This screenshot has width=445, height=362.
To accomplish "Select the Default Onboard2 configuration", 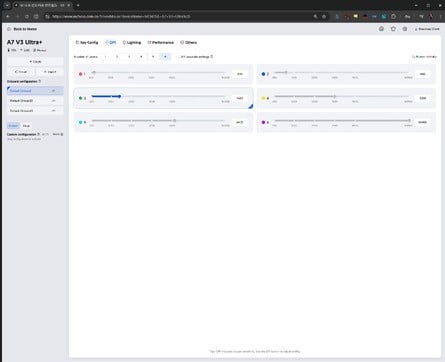I will (x=35, y=101).
